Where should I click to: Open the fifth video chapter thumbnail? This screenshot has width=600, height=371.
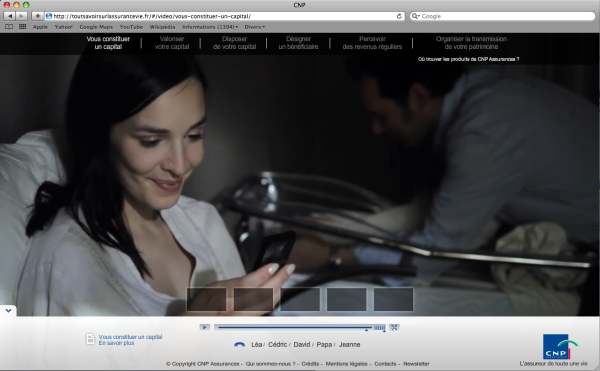[393, 299]
